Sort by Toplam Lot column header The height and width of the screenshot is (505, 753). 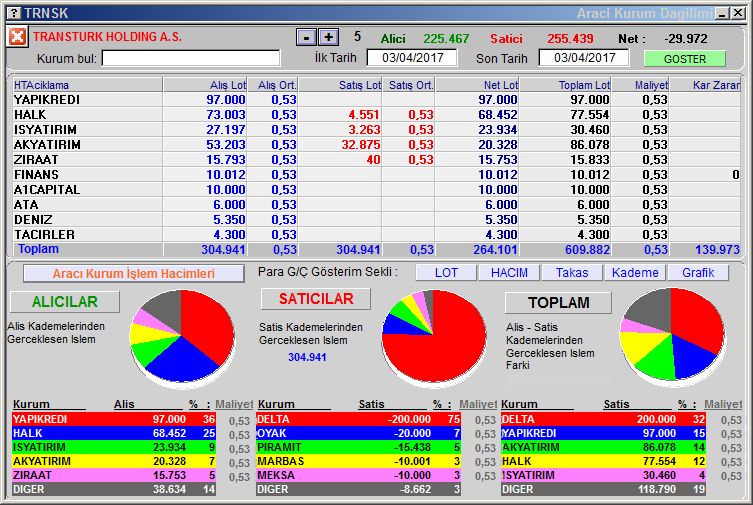tap(565, 85)
